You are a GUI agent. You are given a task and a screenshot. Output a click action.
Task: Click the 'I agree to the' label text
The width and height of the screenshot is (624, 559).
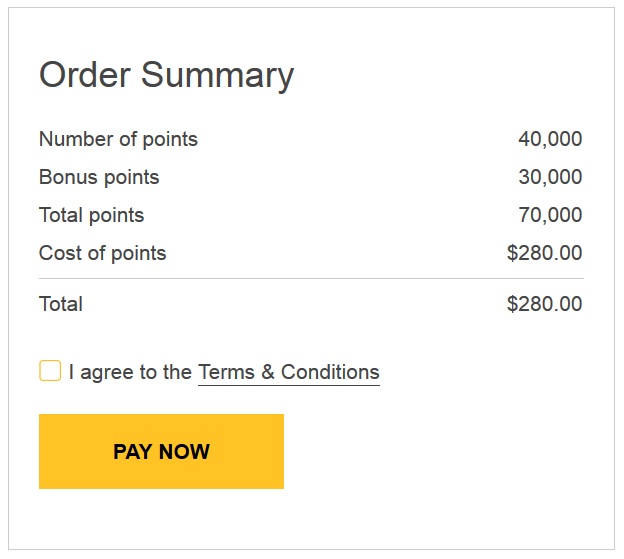[130, 372]
